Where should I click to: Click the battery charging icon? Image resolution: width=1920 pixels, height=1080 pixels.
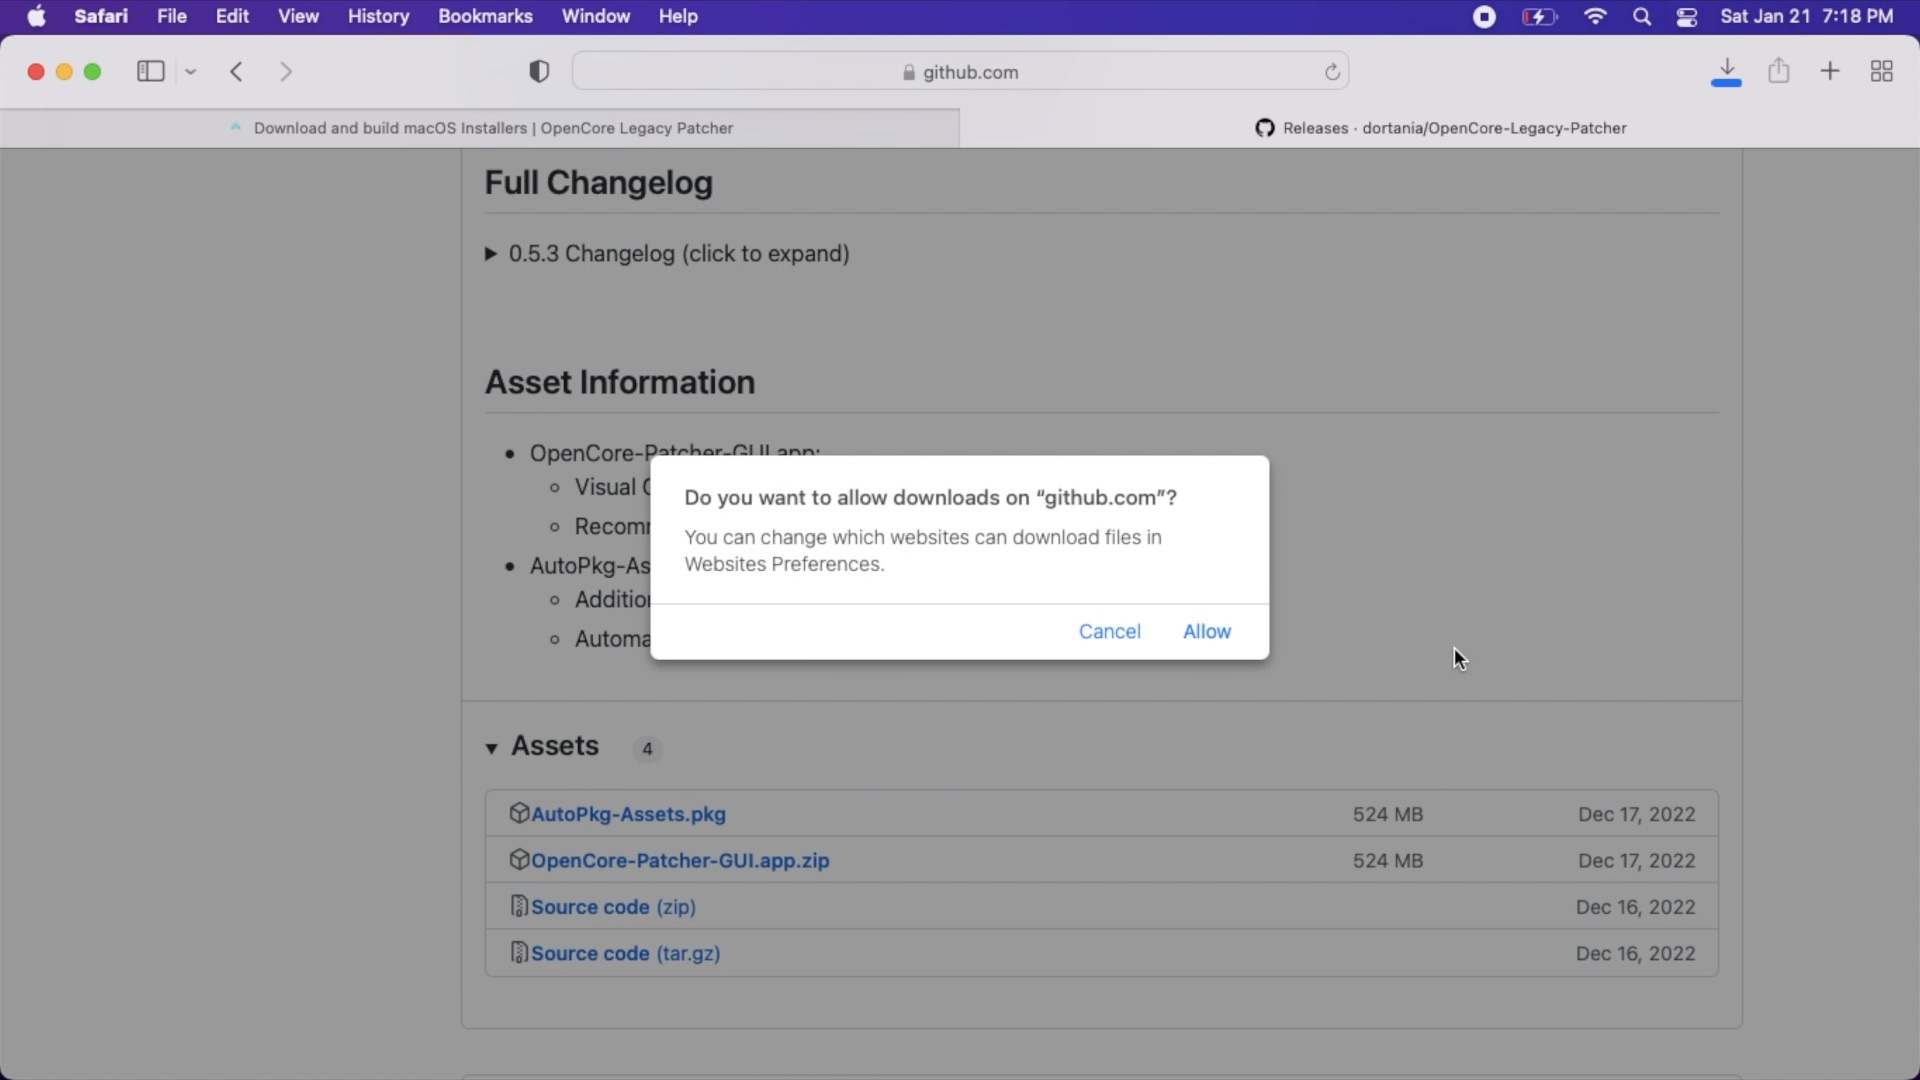[1539, 16]
